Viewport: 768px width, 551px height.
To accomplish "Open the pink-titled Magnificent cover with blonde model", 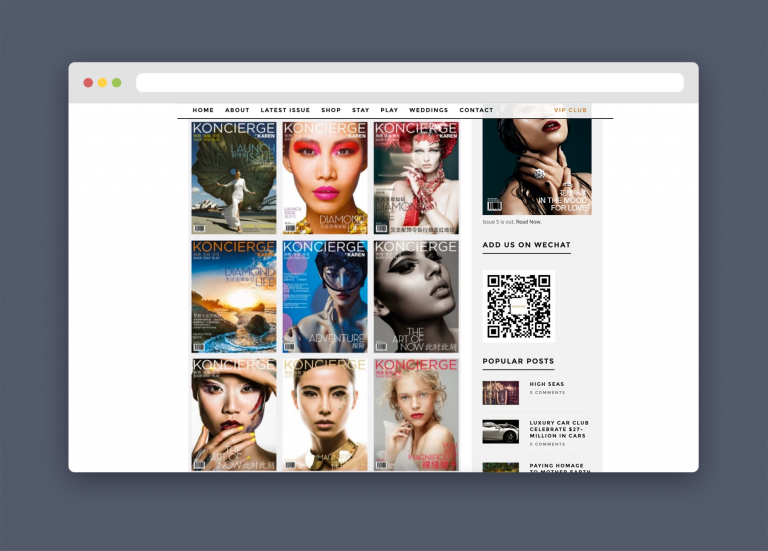I will point(416,414).
